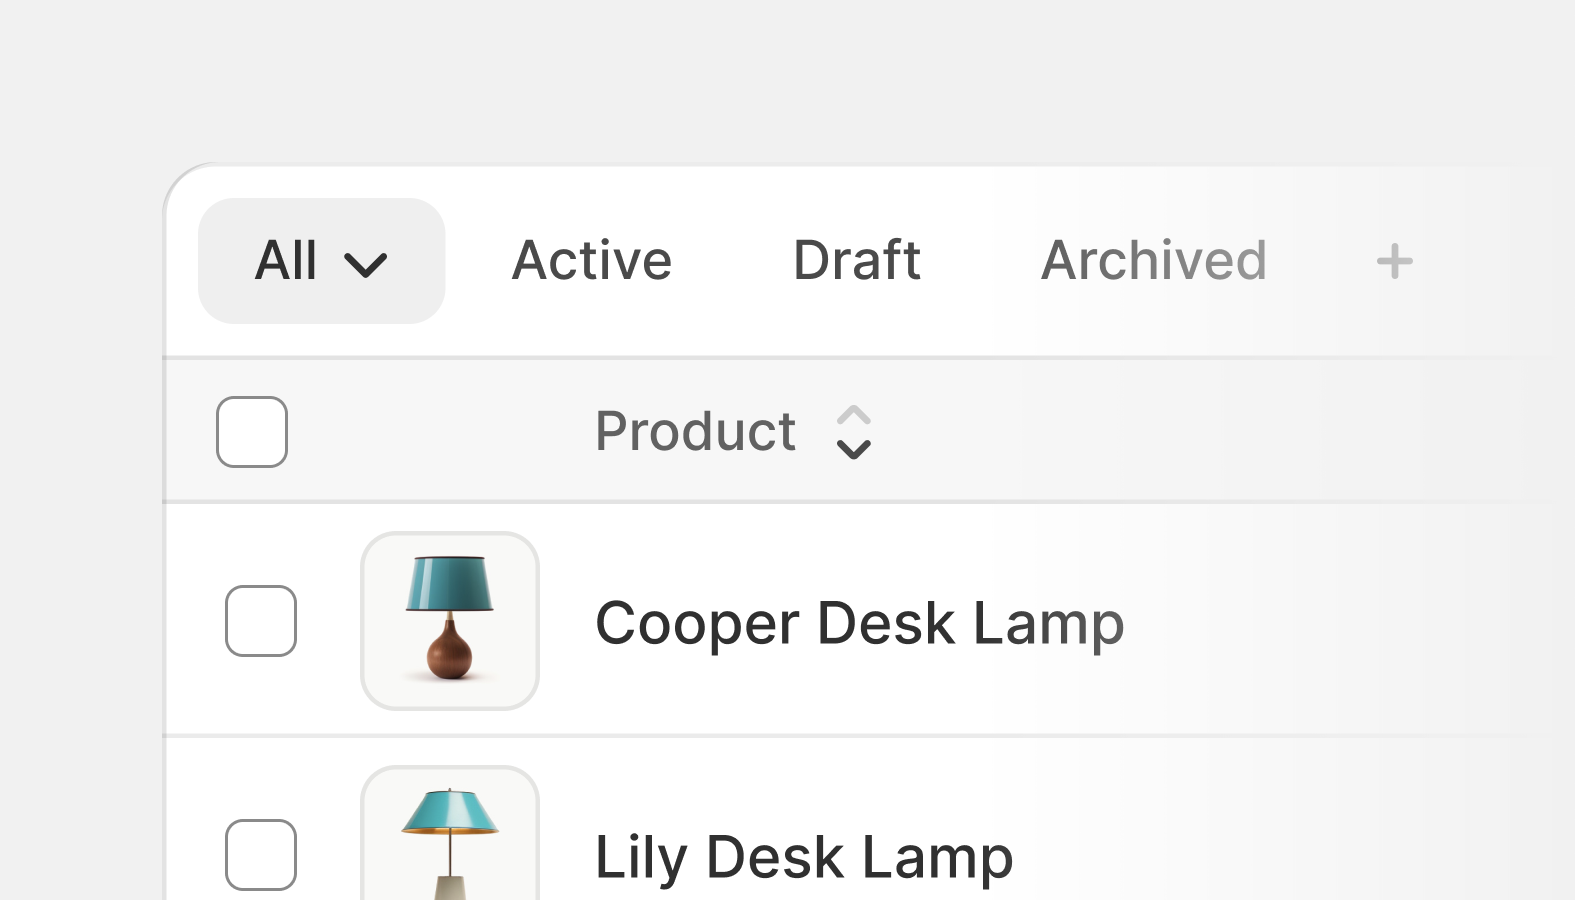The height and width of the screenshot is (900, 1575).
Task: Switch to the Active tab
Action: 592,261
